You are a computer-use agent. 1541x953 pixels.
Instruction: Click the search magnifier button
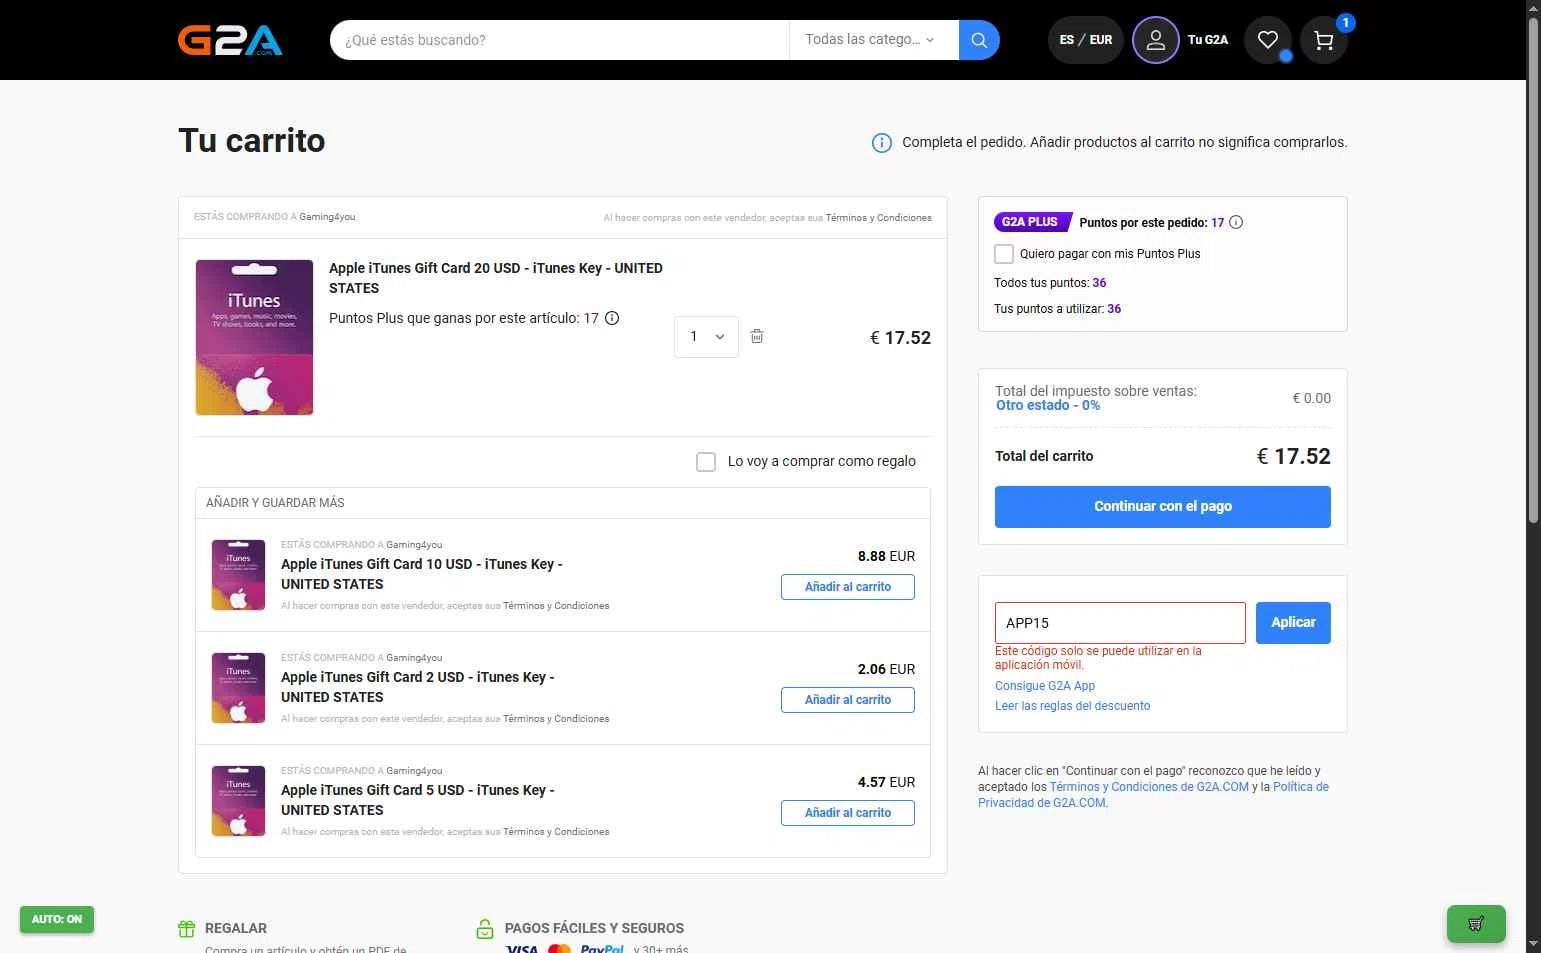979,40
